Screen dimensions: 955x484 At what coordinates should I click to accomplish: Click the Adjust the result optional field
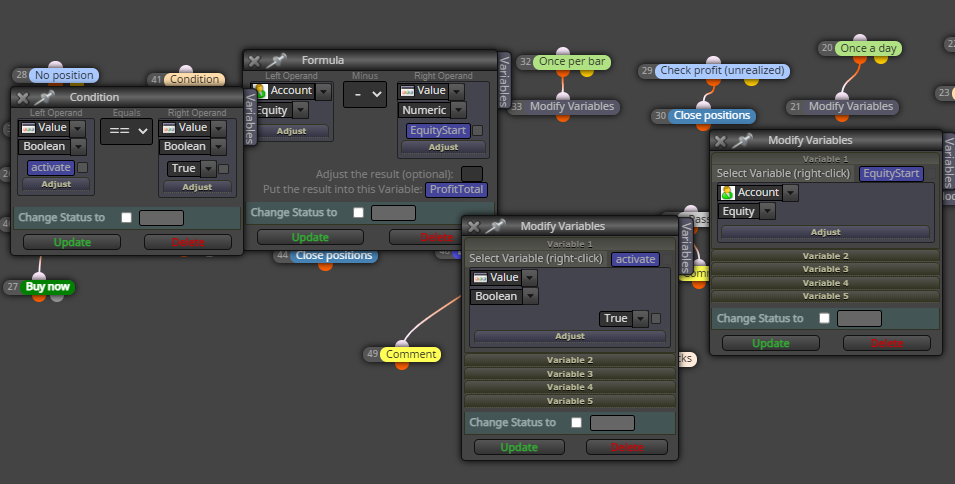point(472,174)
